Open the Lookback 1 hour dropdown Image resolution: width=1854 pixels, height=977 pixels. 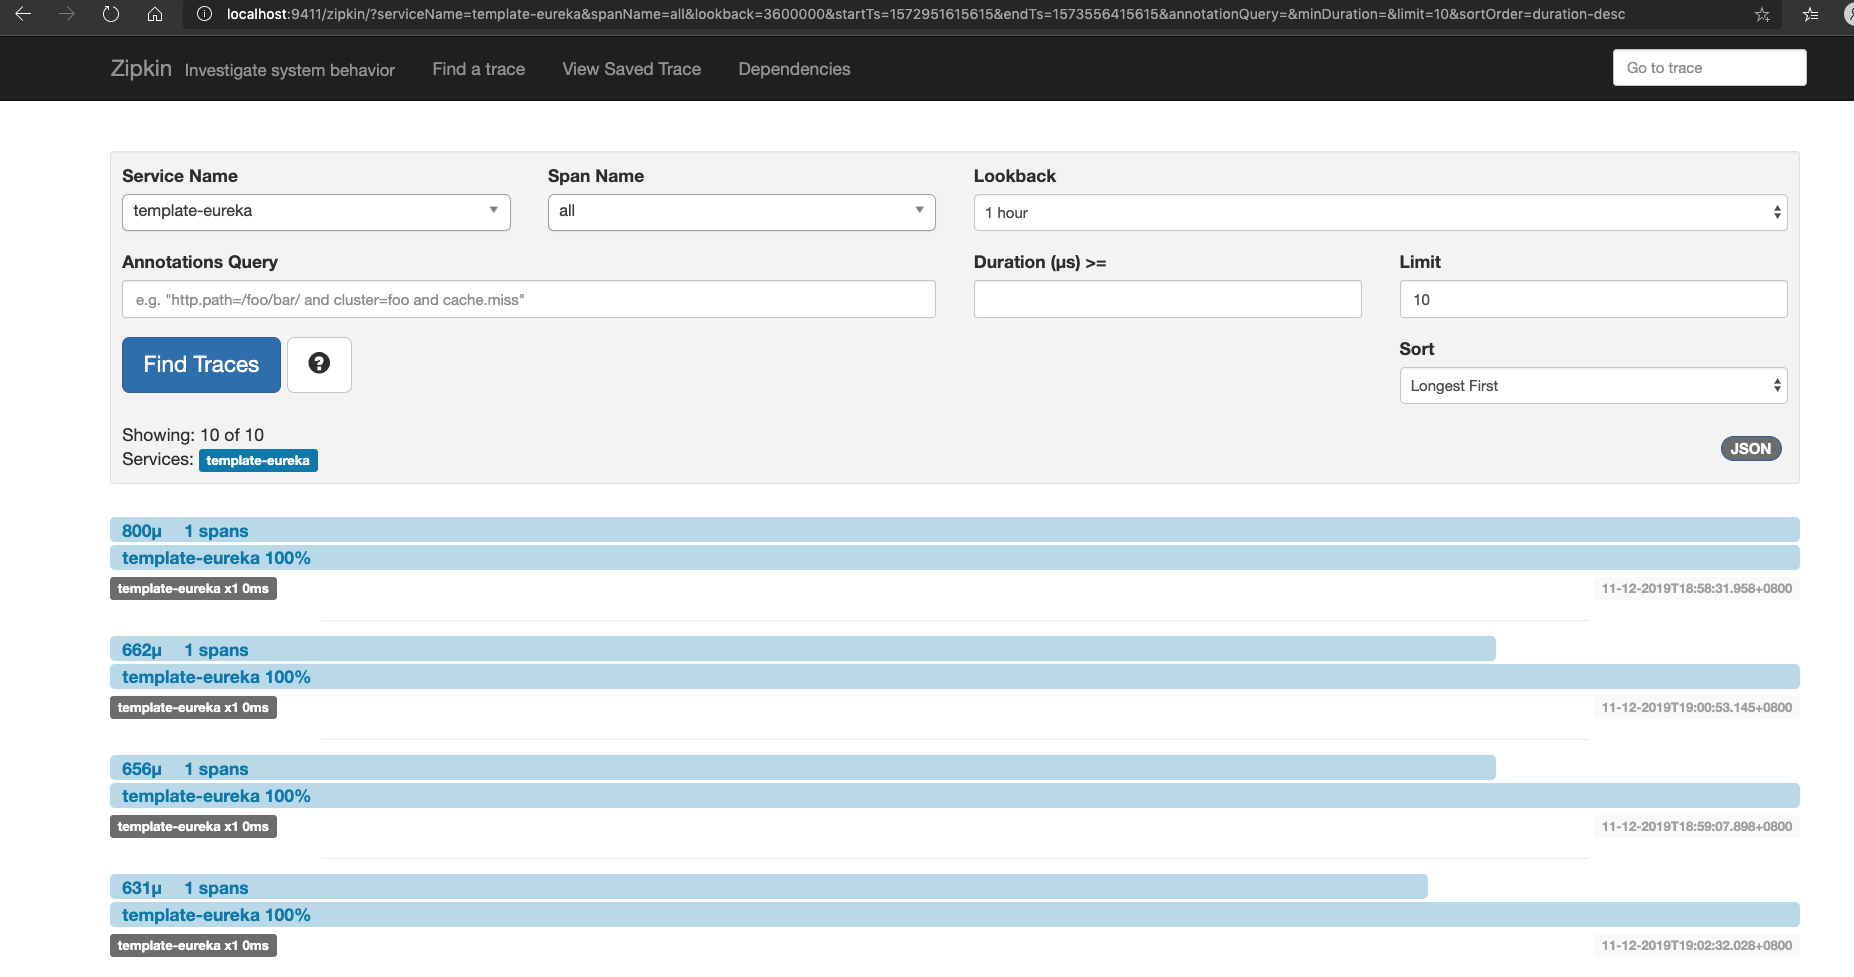click(1380, 212)
